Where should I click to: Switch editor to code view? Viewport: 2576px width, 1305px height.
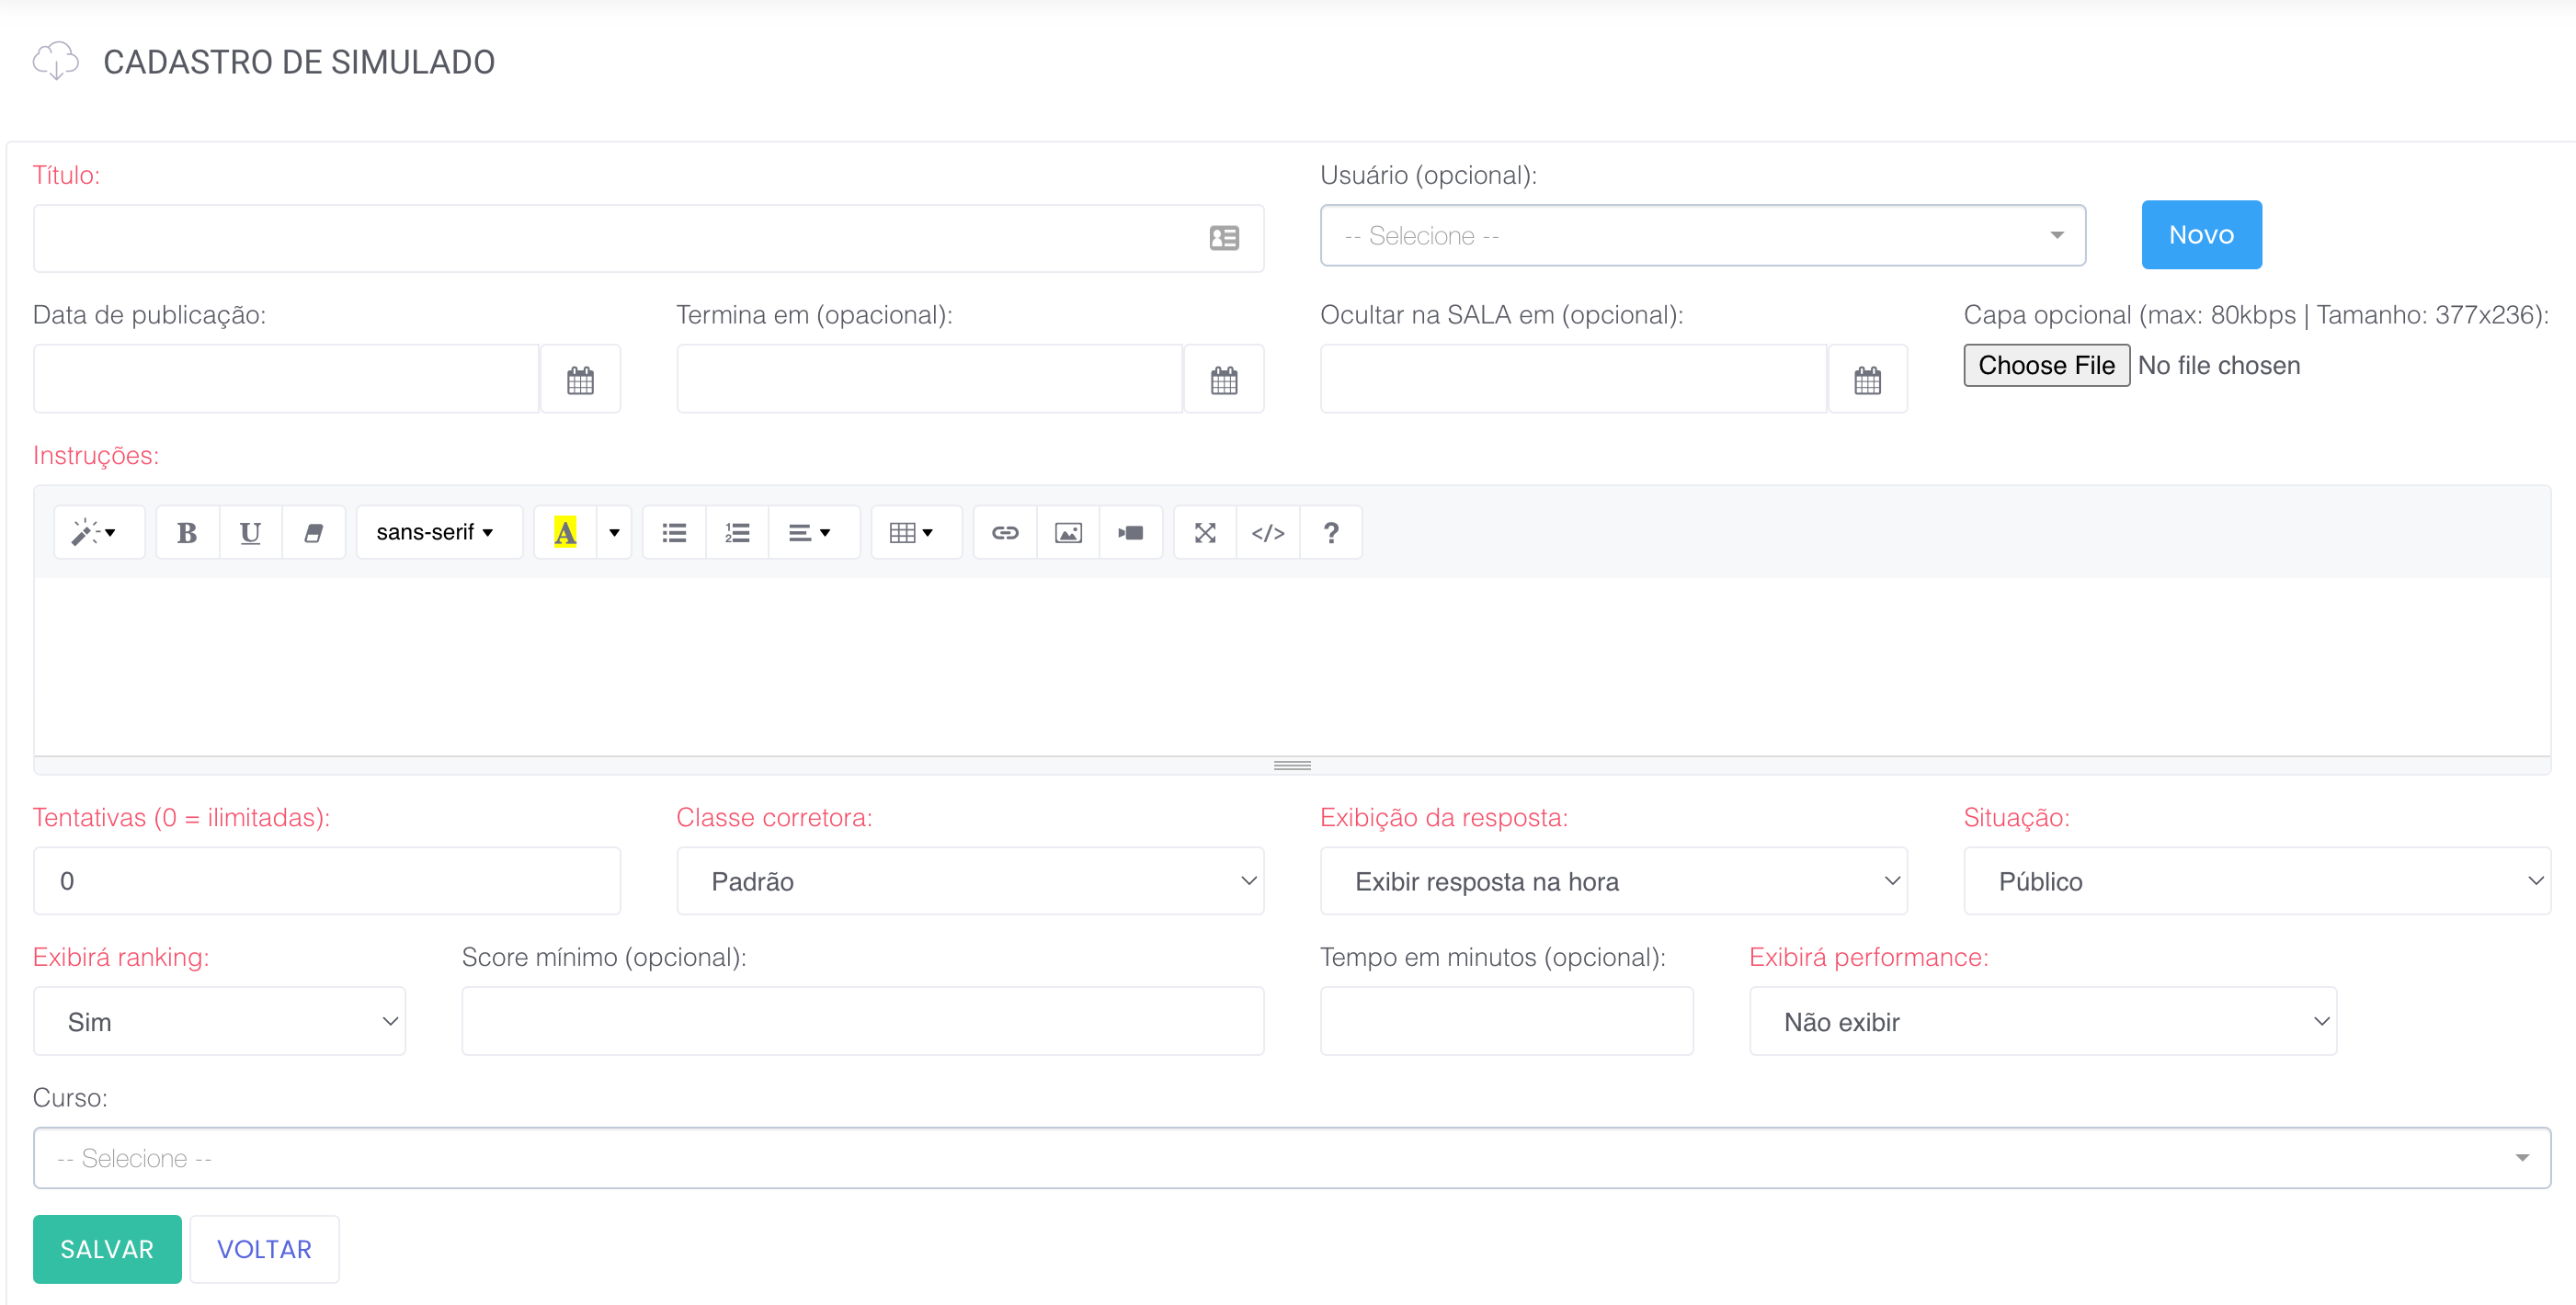1267,533
